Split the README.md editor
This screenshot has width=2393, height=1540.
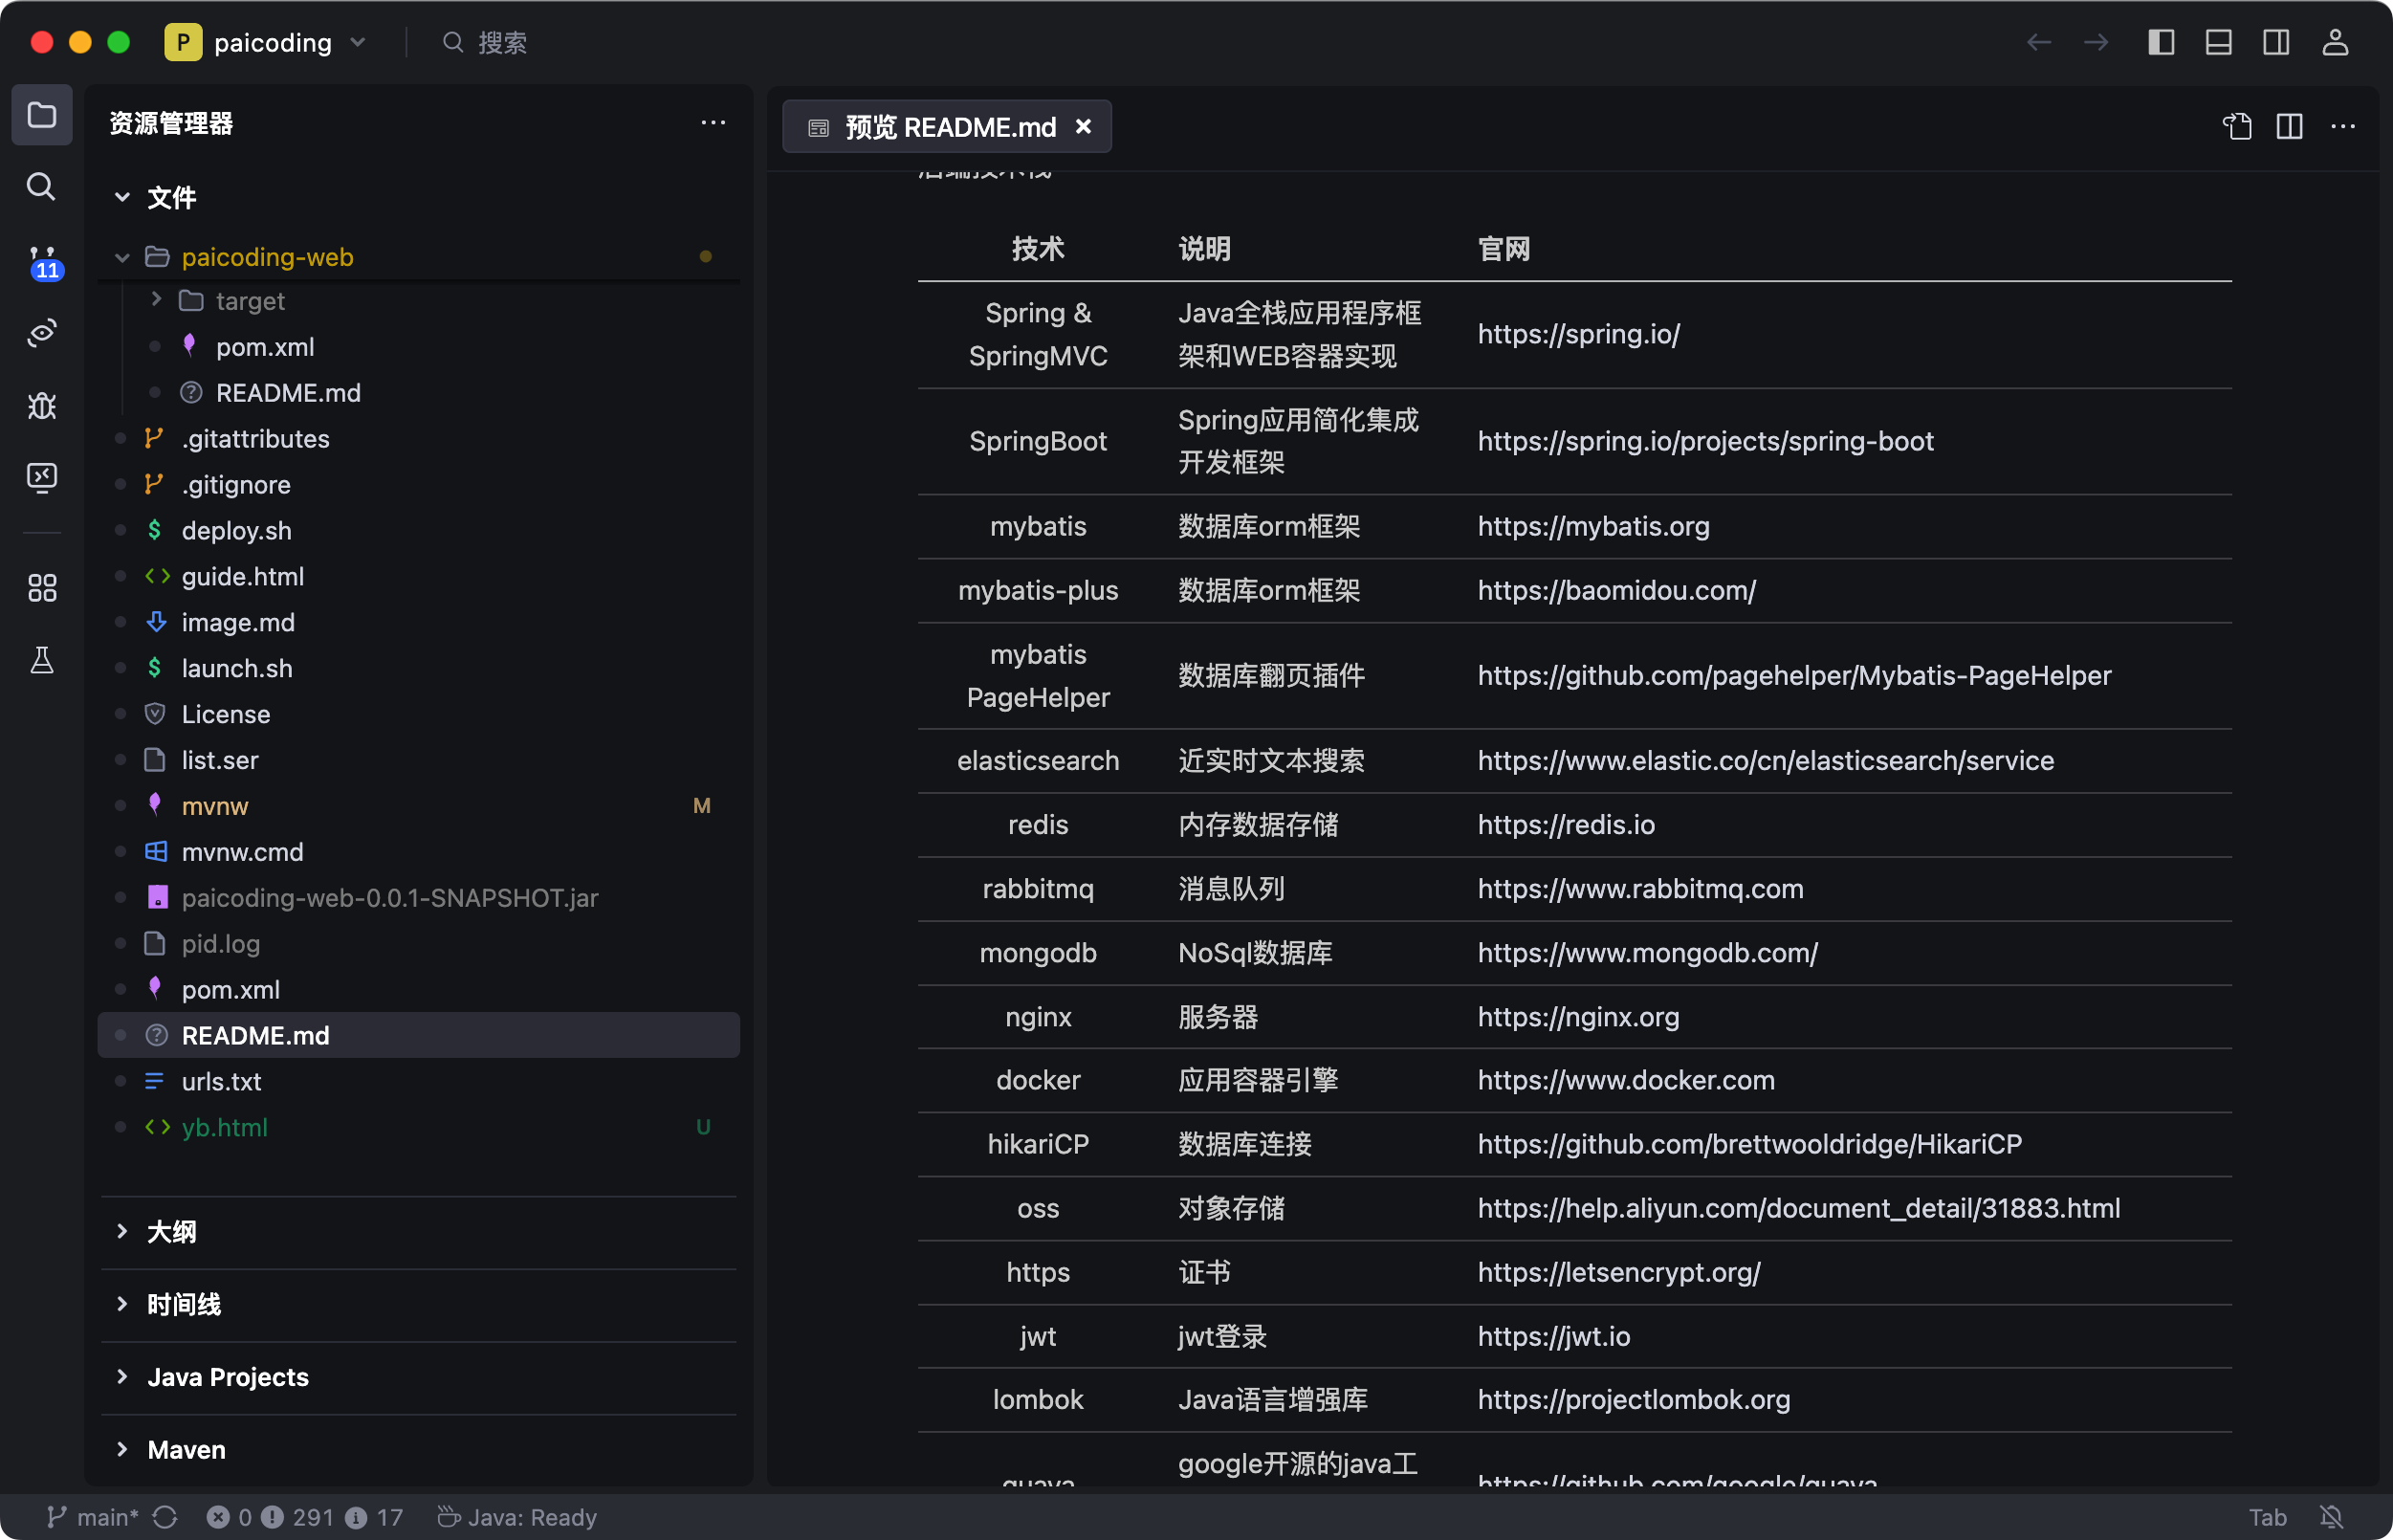click(2289, 126)
